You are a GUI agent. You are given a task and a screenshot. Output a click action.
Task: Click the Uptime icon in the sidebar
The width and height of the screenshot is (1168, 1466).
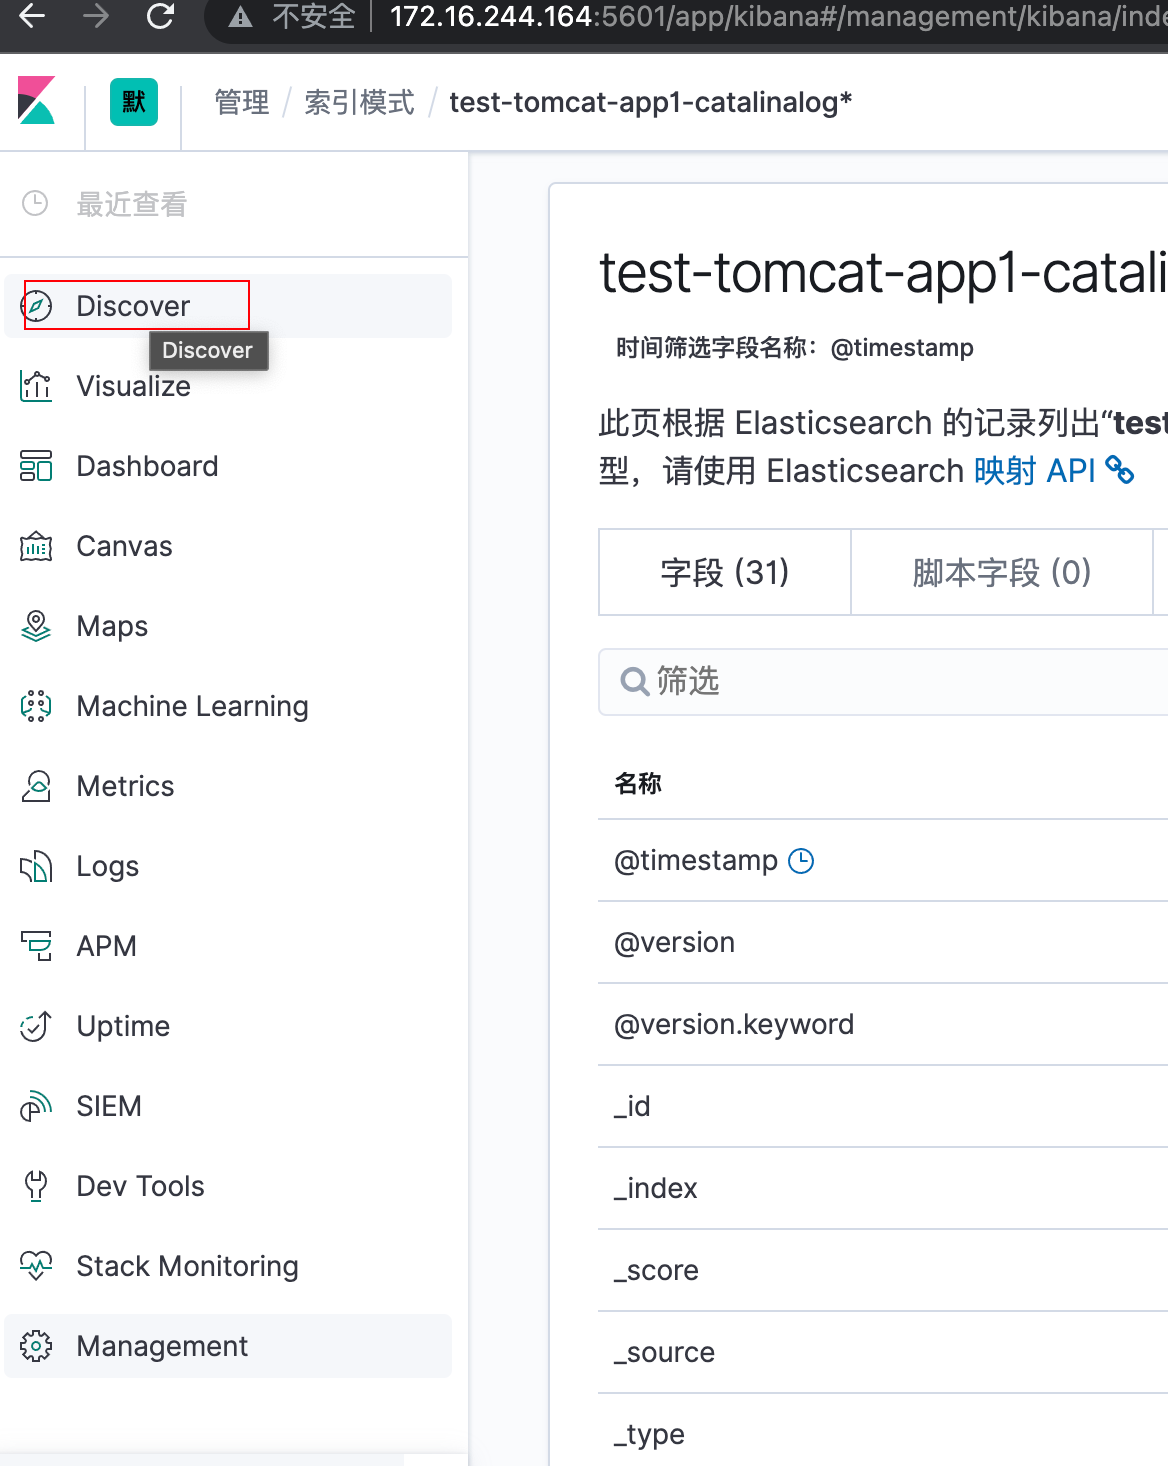point(36,1026)
